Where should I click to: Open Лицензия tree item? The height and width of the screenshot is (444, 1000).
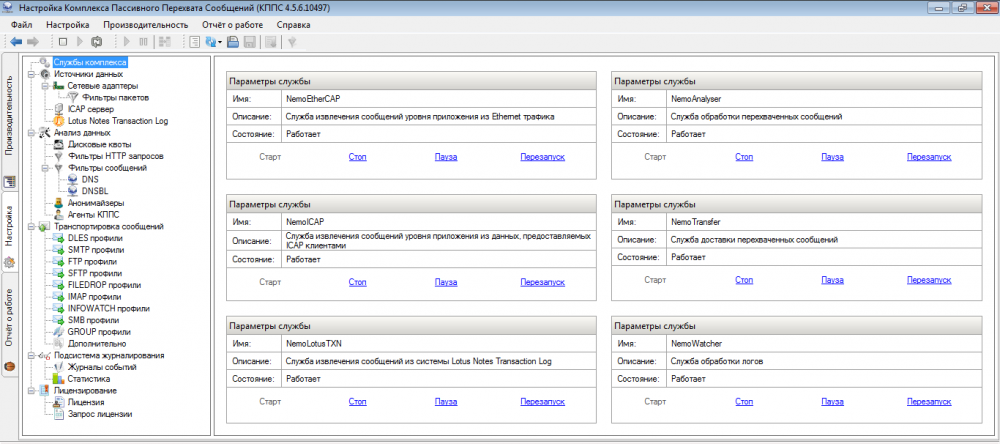(x=86, y=402)
